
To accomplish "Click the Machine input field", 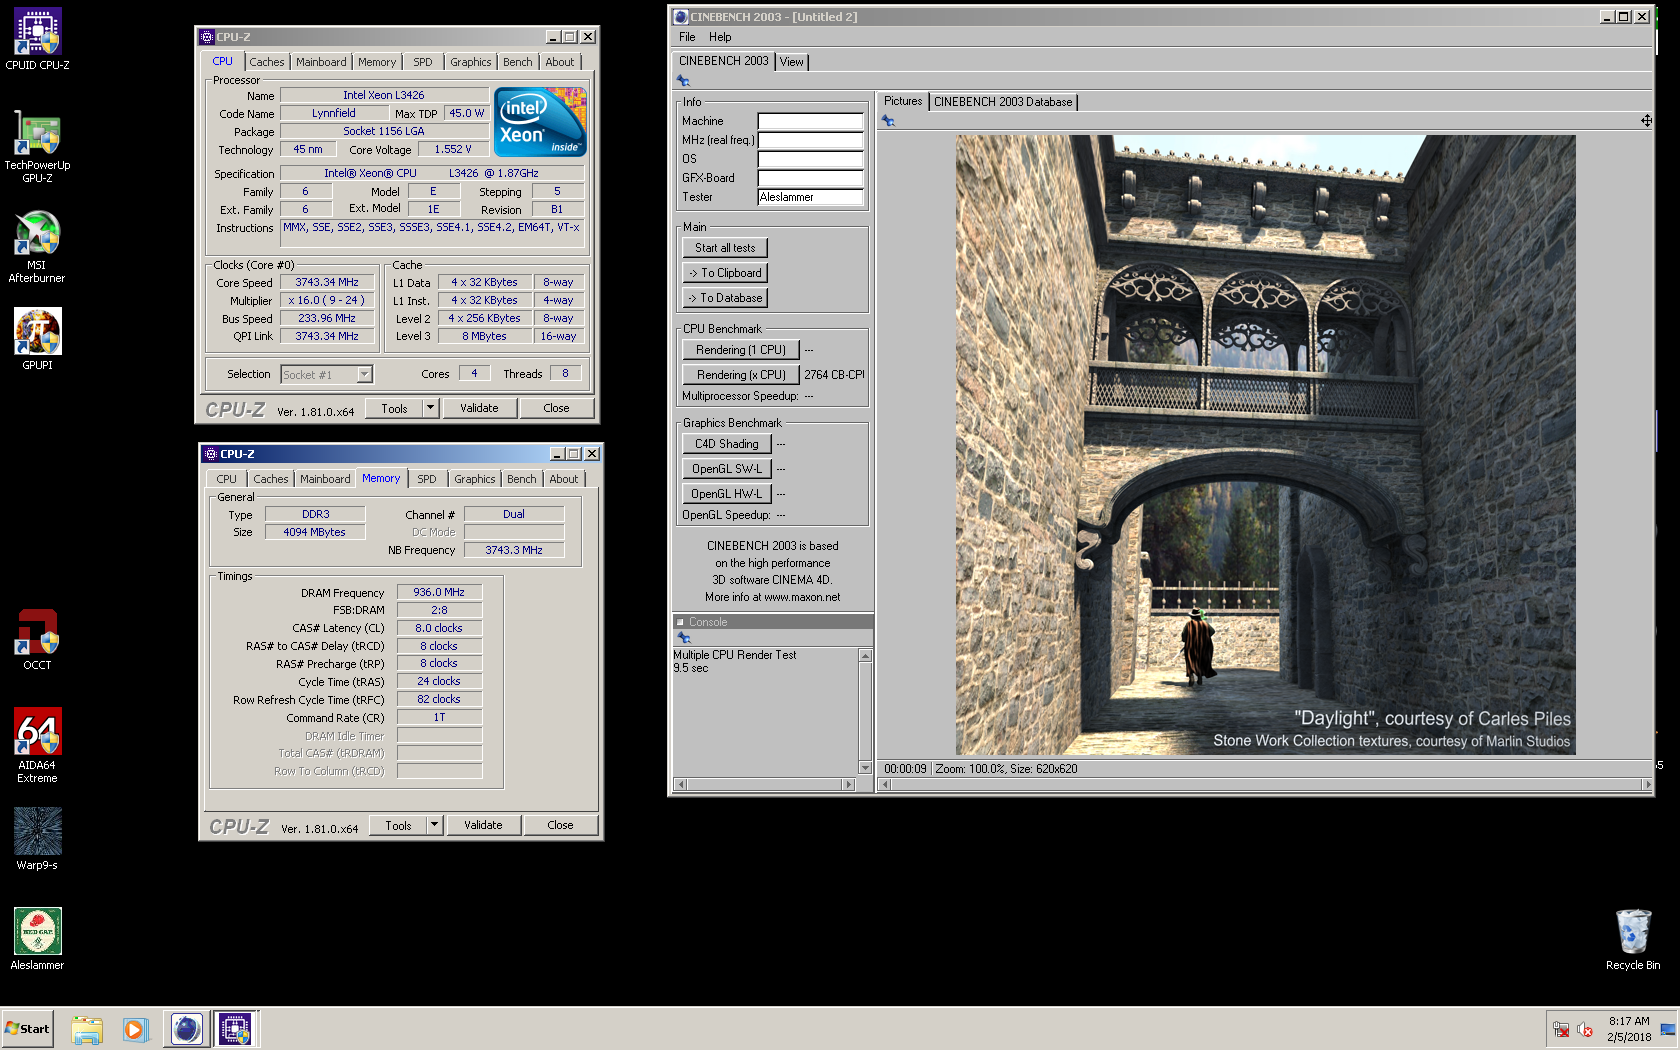I will click(810, 121).
